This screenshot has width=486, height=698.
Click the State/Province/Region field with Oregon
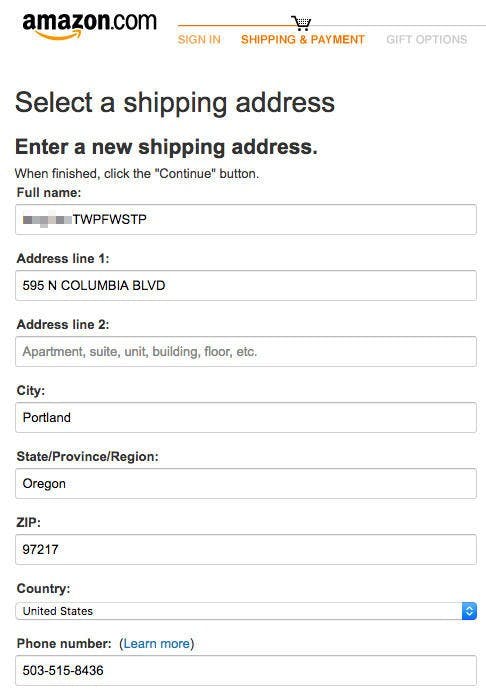246,483
